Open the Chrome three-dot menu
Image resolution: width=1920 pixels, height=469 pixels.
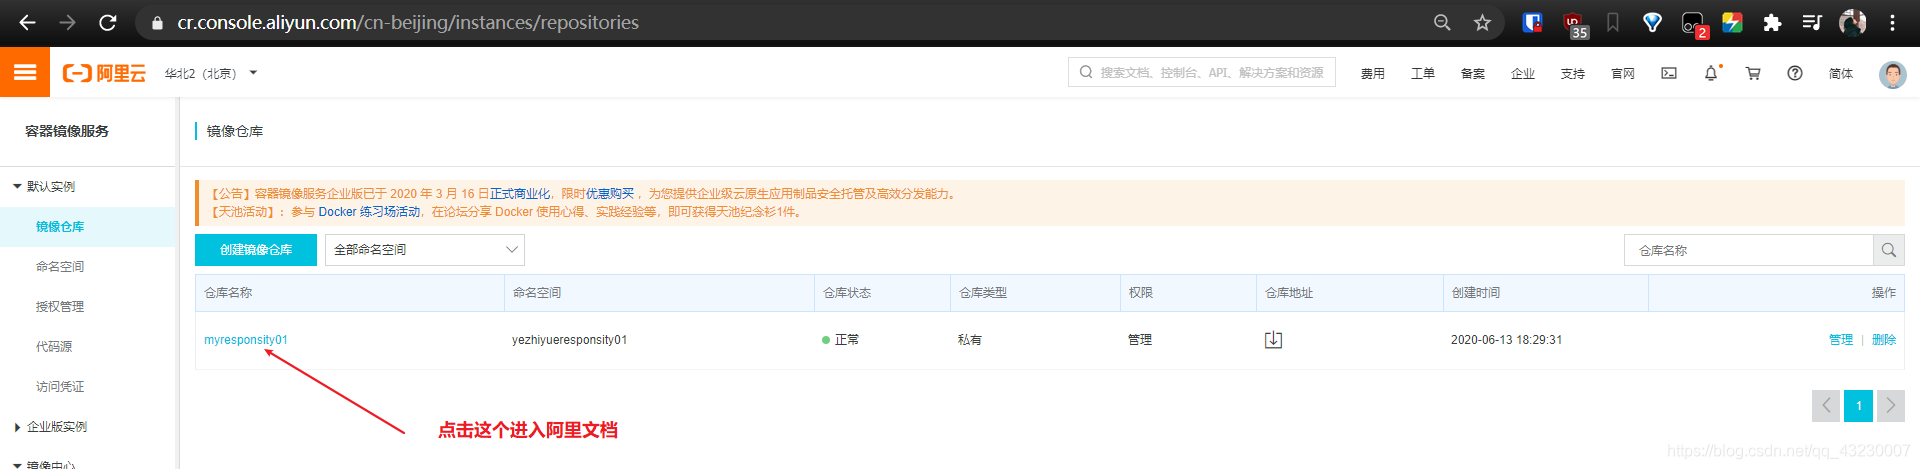(x=1892, y=22)
